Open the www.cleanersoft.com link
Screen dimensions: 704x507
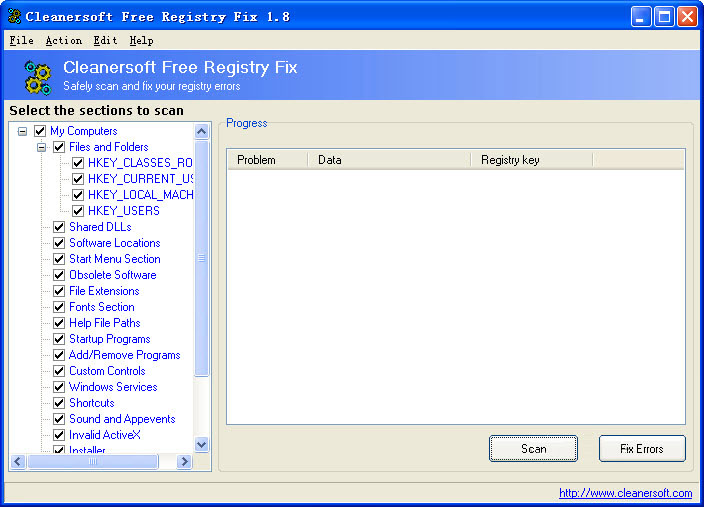click(x=625, y=493)
